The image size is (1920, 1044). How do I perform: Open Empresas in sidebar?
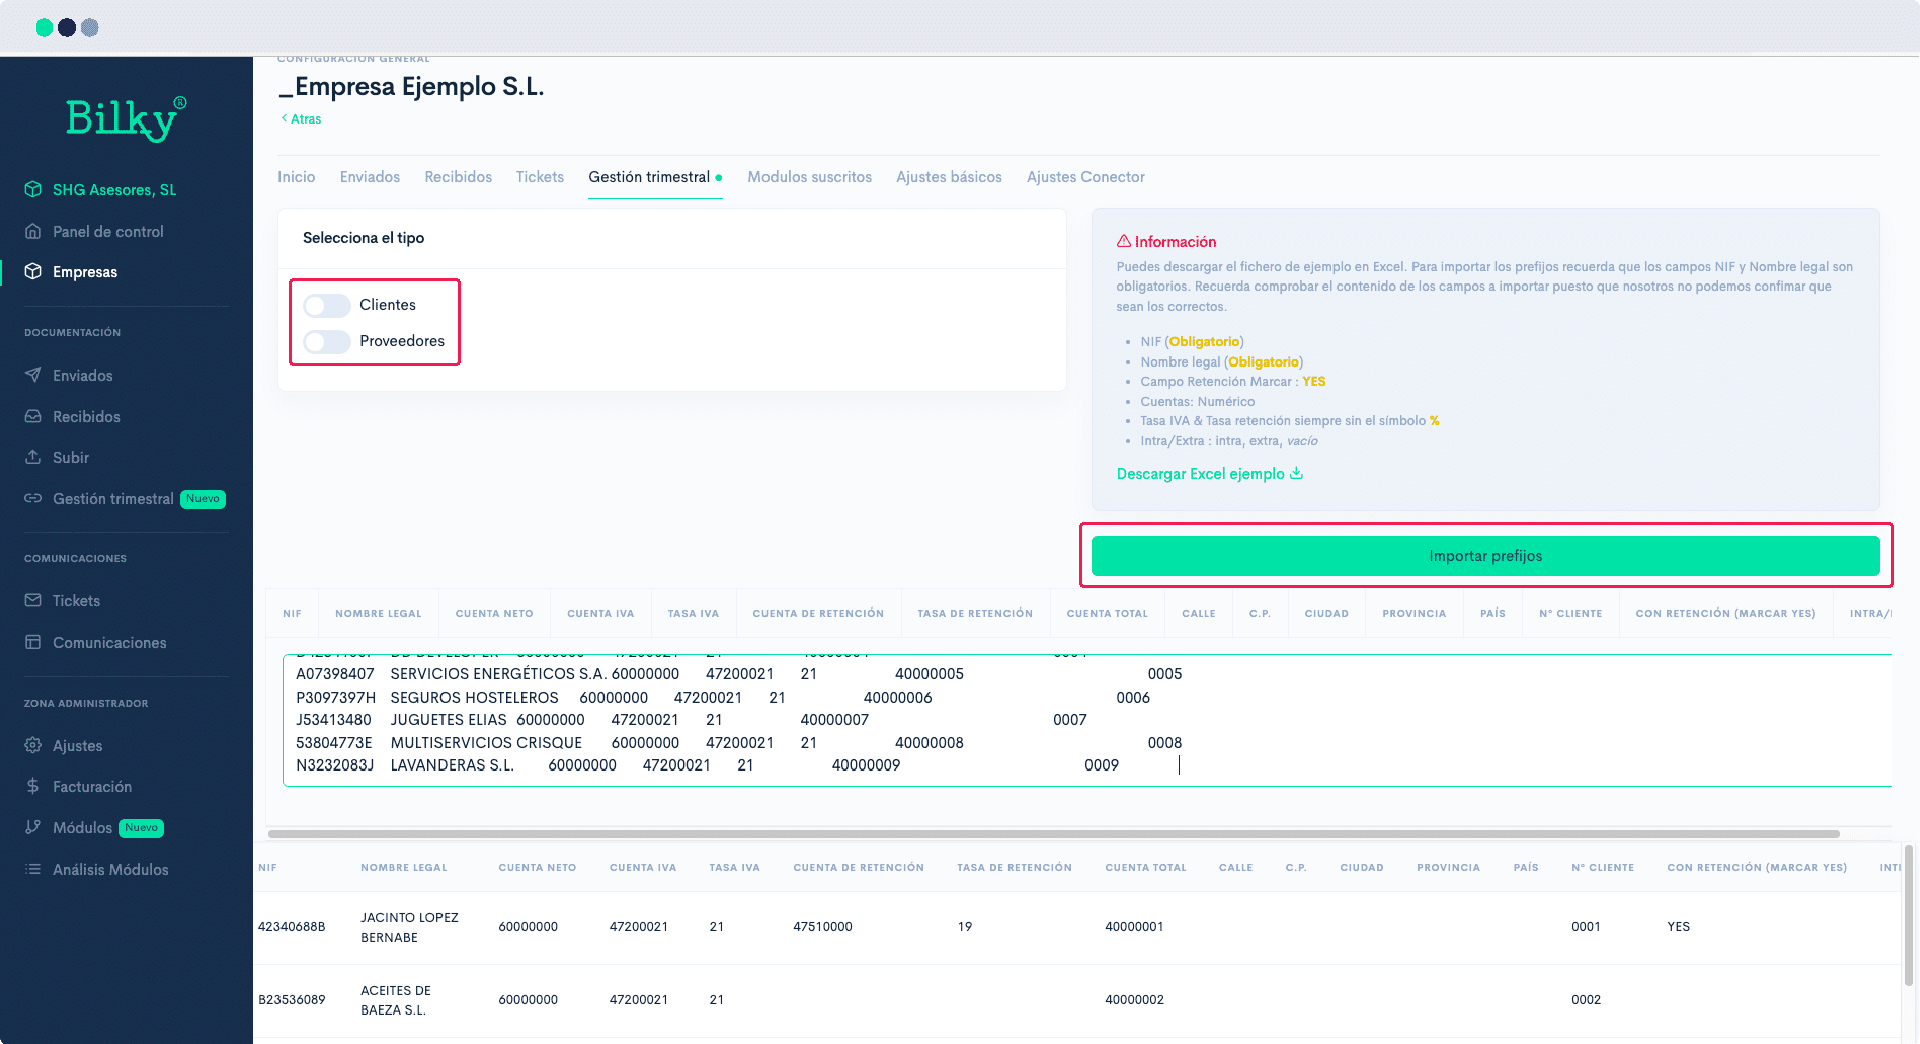point(85,272)
